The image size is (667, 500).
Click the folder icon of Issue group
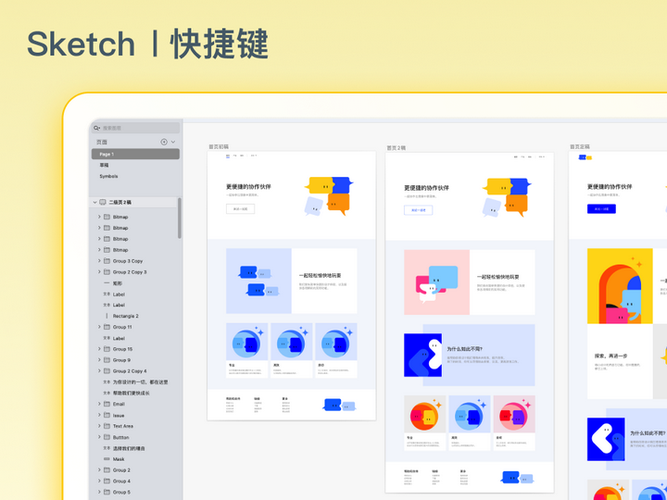coord(107,415)
